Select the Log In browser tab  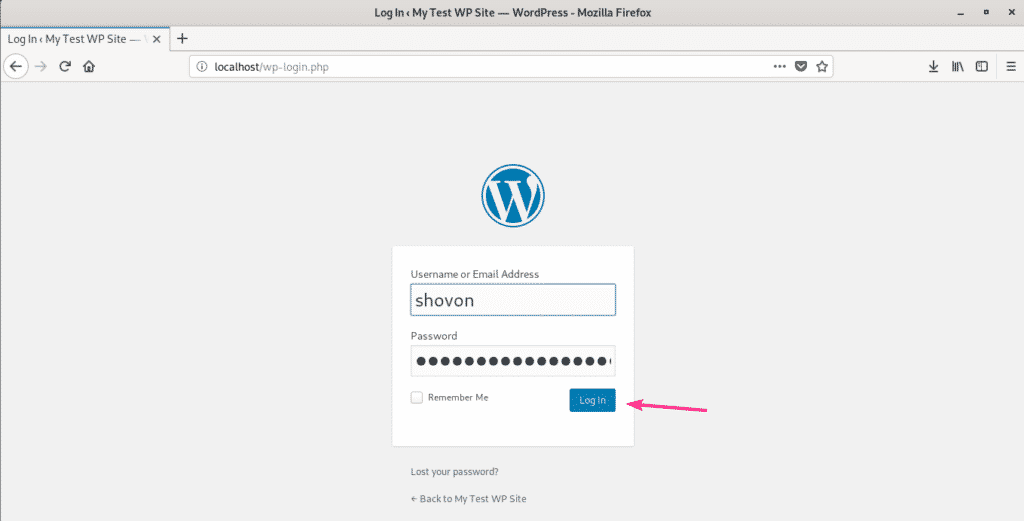pos(85,39)
